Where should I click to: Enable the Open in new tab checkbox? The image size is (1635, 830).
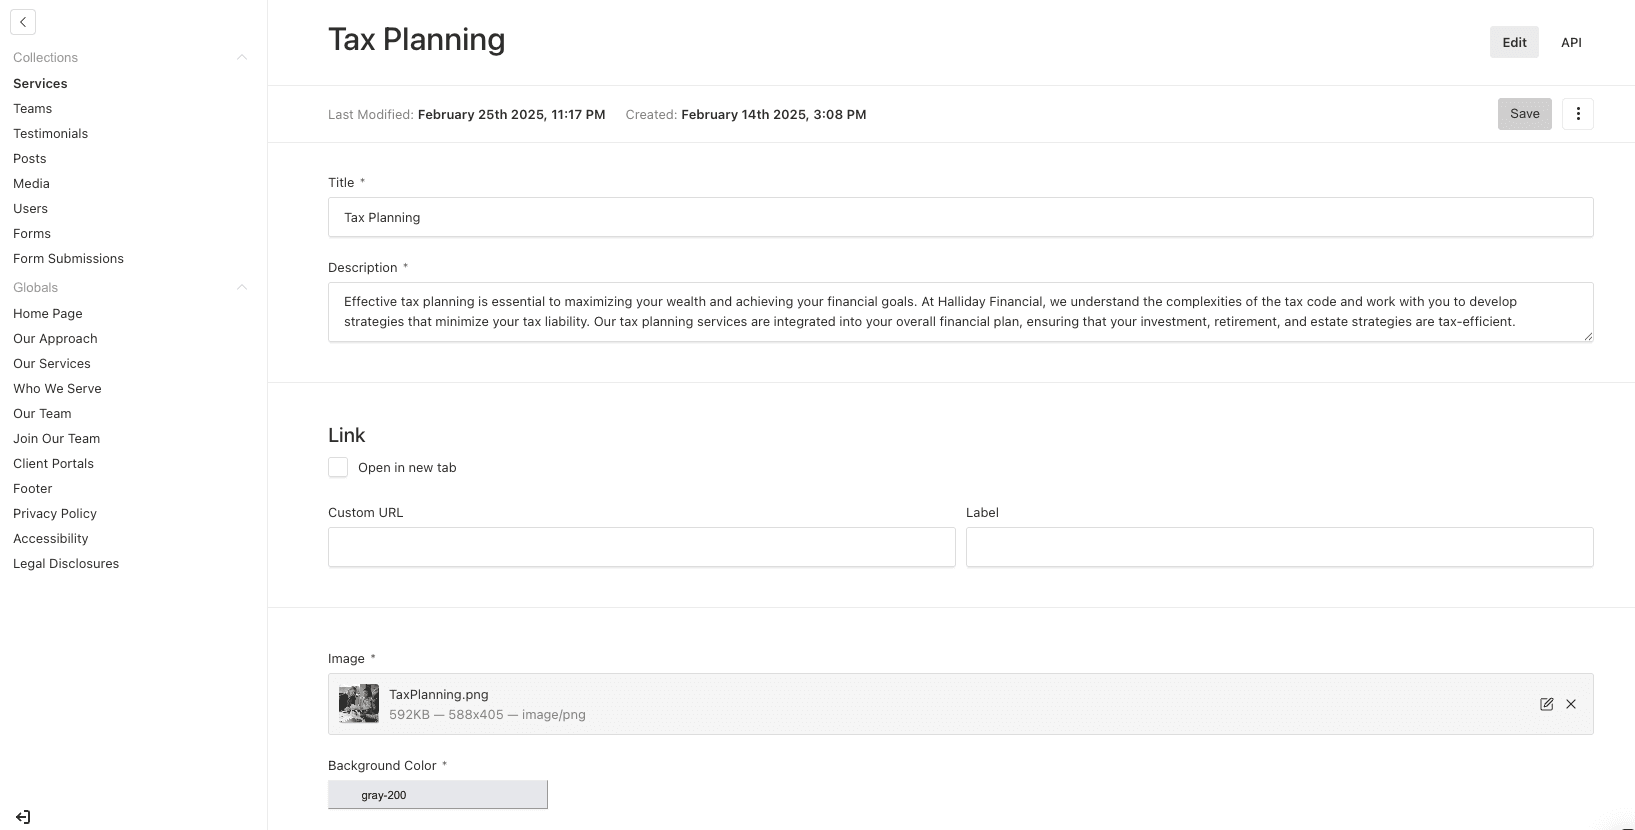tap(338, 467)
